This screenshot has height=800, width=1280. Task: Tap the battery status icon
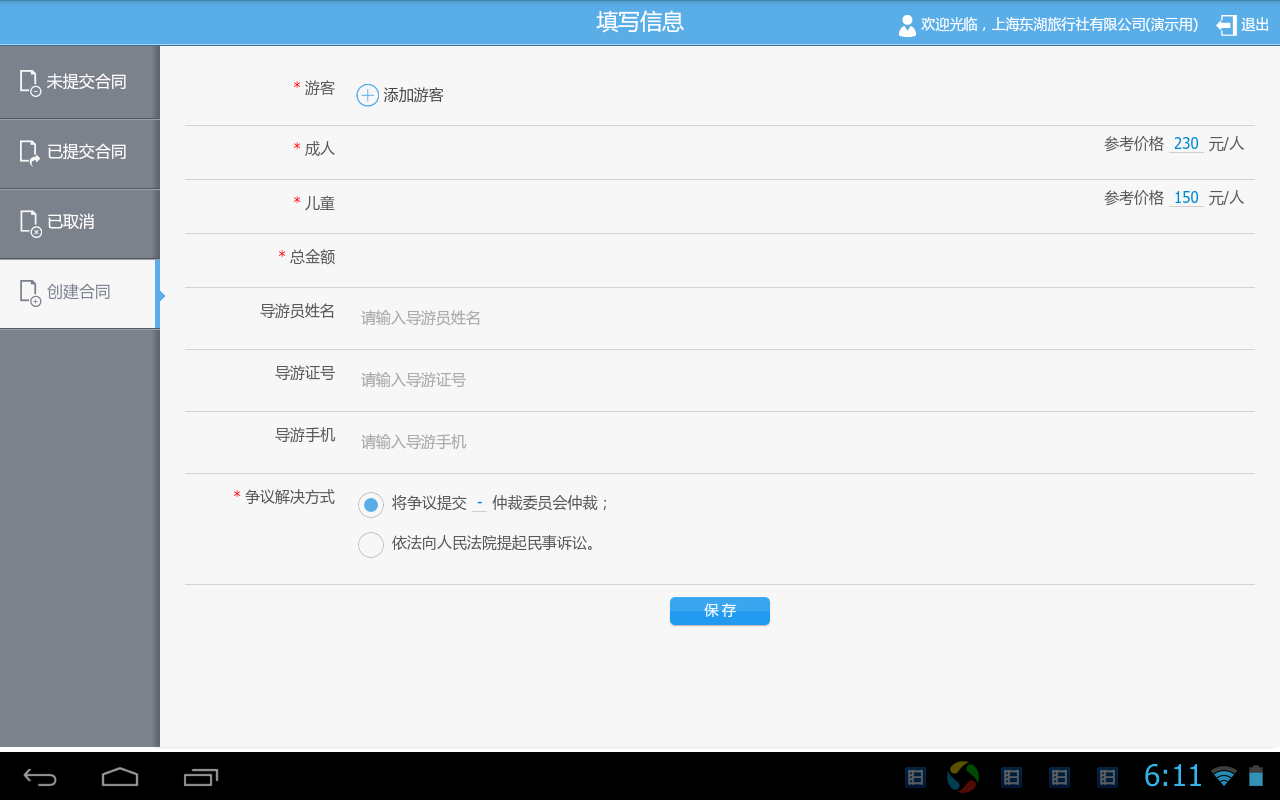click(1256, 776)
